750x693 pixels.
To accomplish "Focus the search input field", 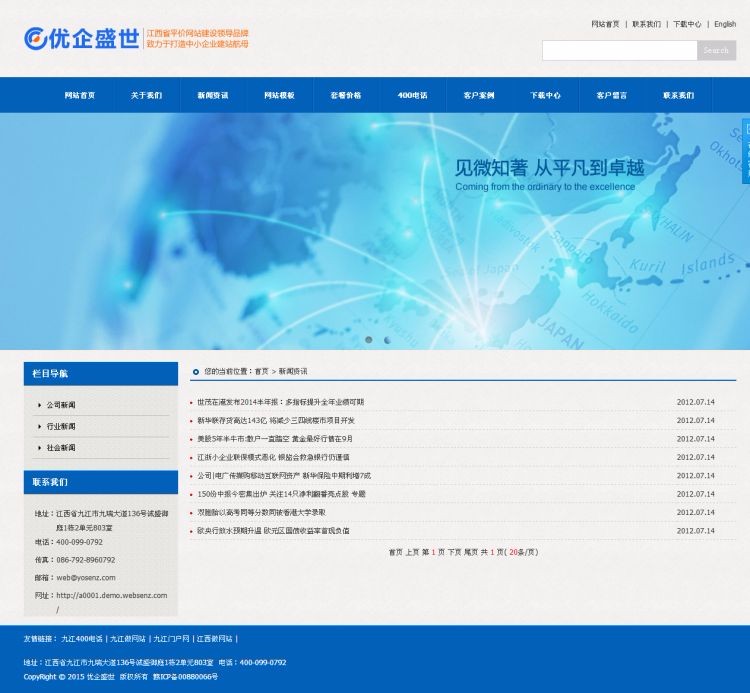I will pyautogui.click(x=619, y=50).
